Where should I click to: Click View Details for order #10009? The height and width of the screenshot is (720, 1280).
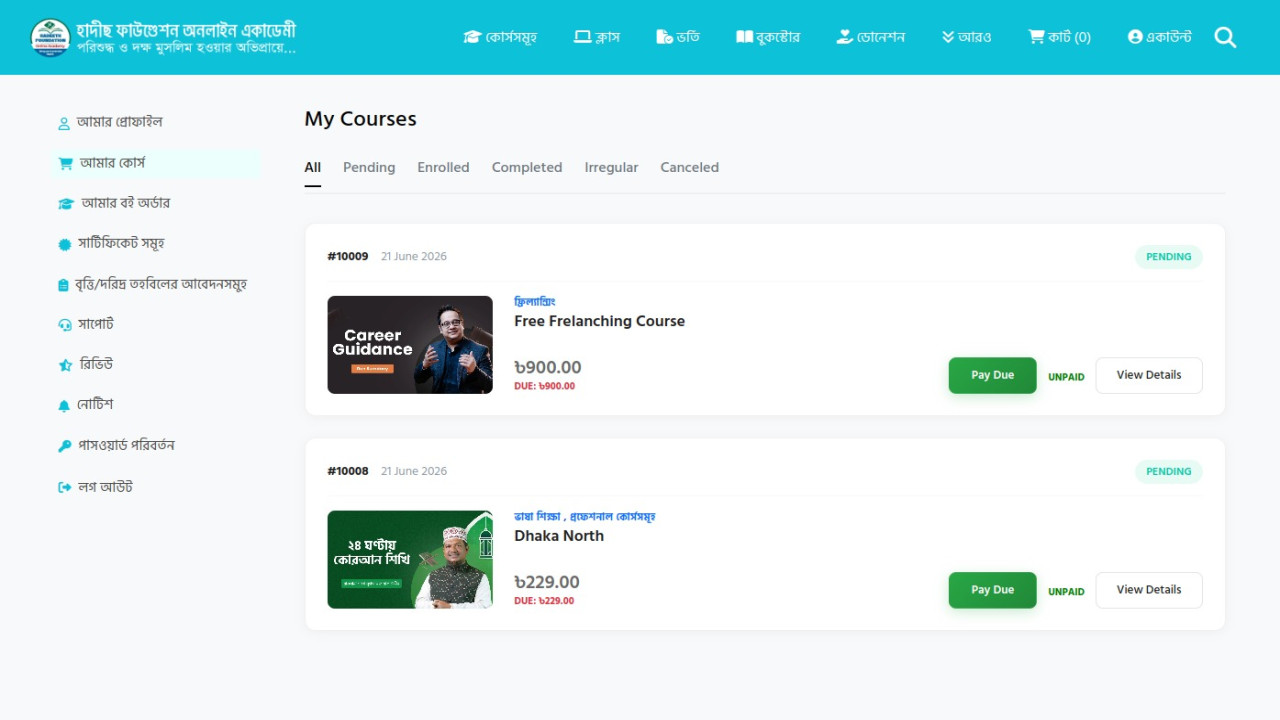tap(1149, 375)
